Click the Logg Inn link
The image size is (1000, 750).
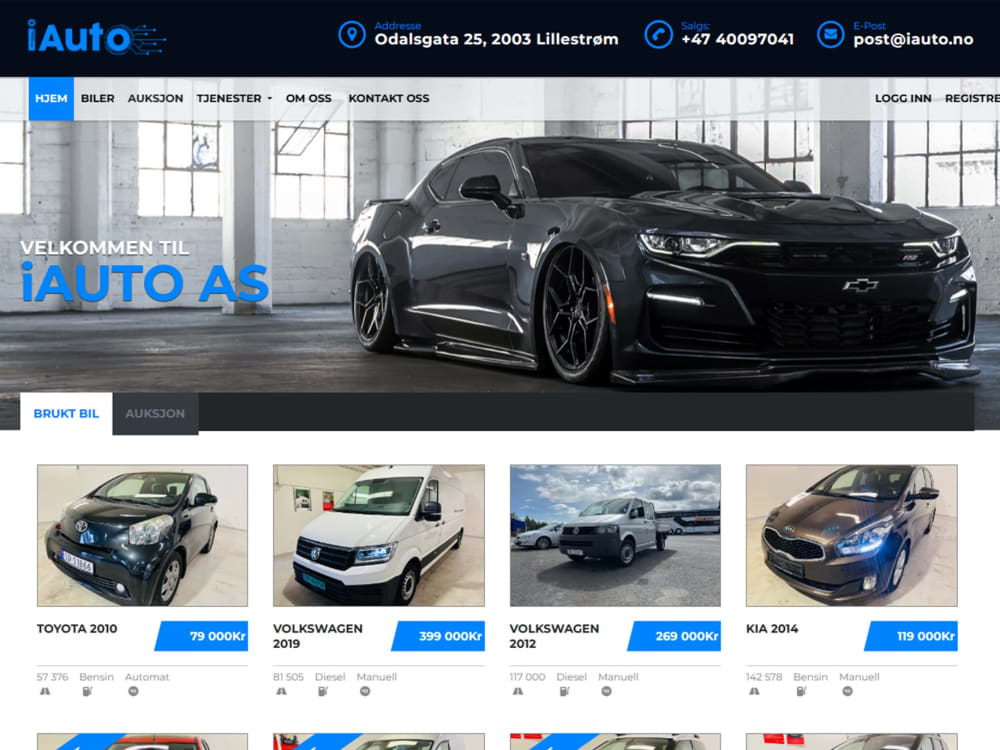[x=903, y=98]
